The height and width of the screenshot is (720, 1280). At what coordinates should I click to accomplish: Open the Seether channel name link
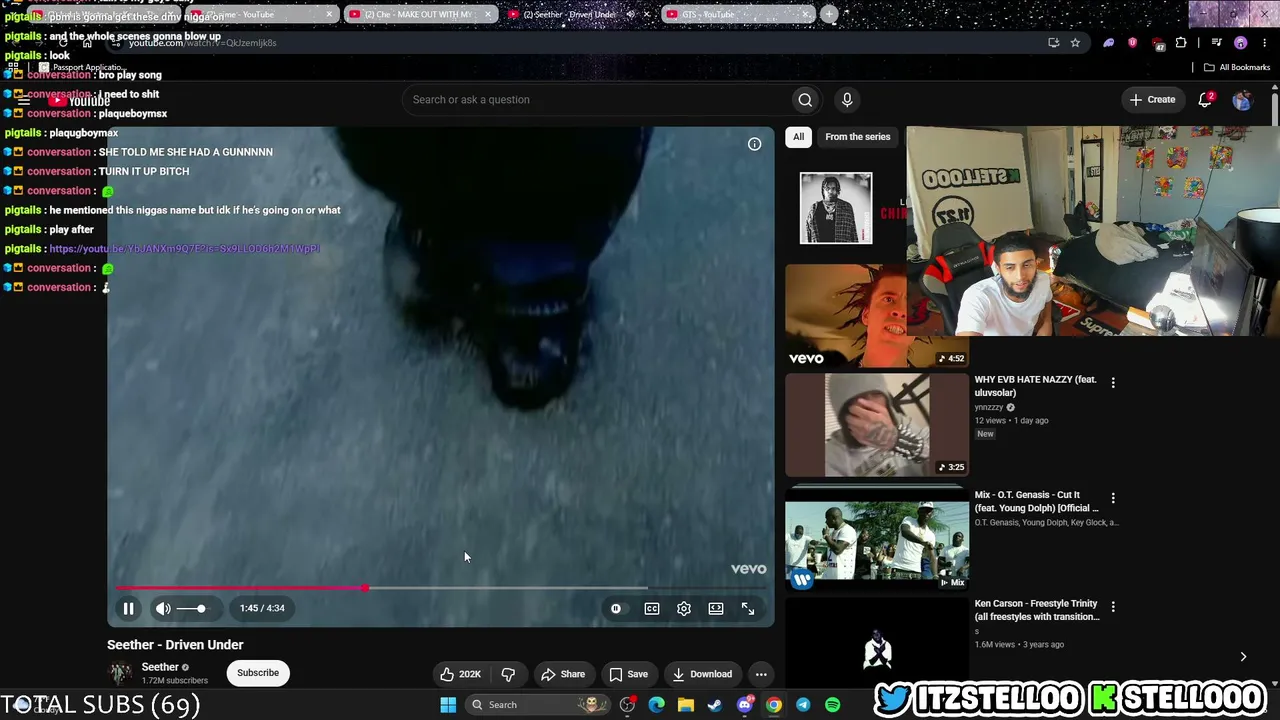[160, 667]
